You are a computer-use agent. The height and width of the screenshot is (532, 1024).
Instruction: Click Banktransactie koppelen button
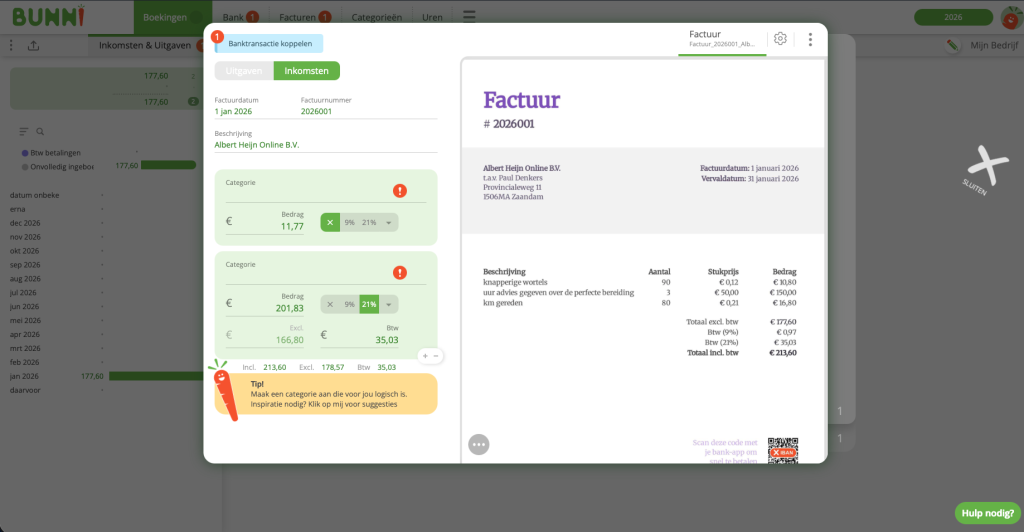tap(269, 44)
